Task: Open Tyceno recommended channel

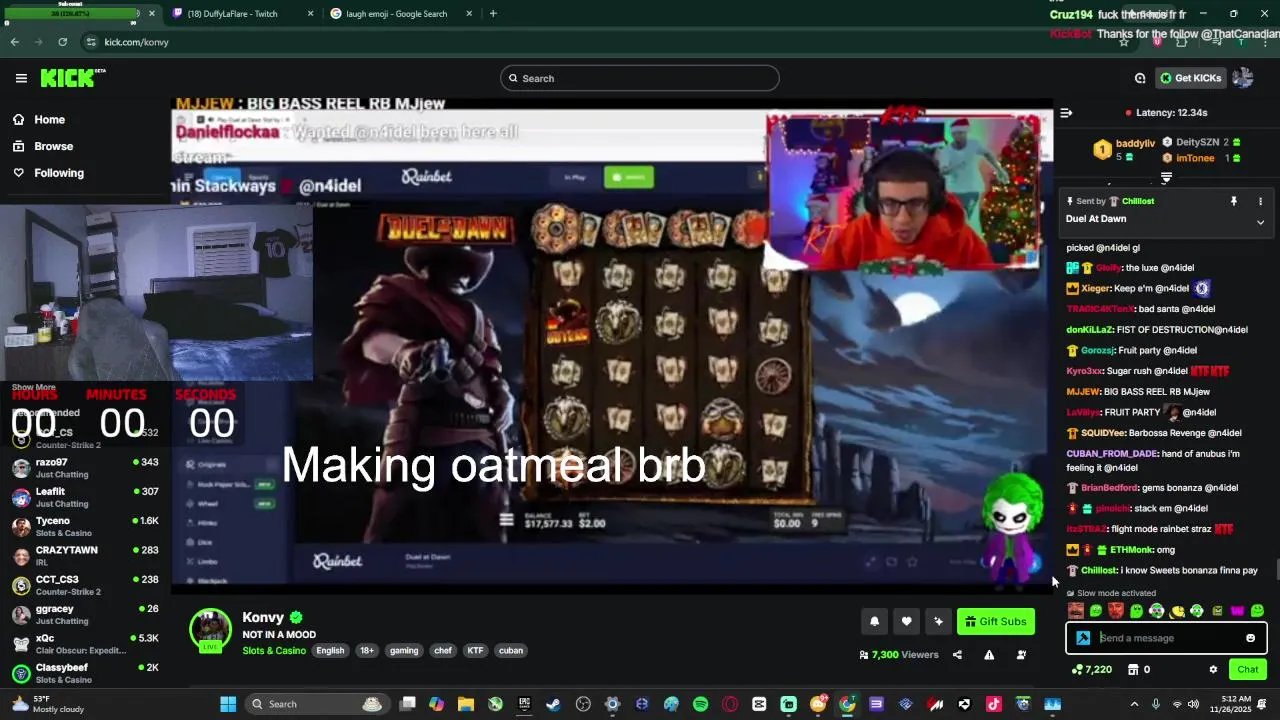Action: tap(85, 527)
